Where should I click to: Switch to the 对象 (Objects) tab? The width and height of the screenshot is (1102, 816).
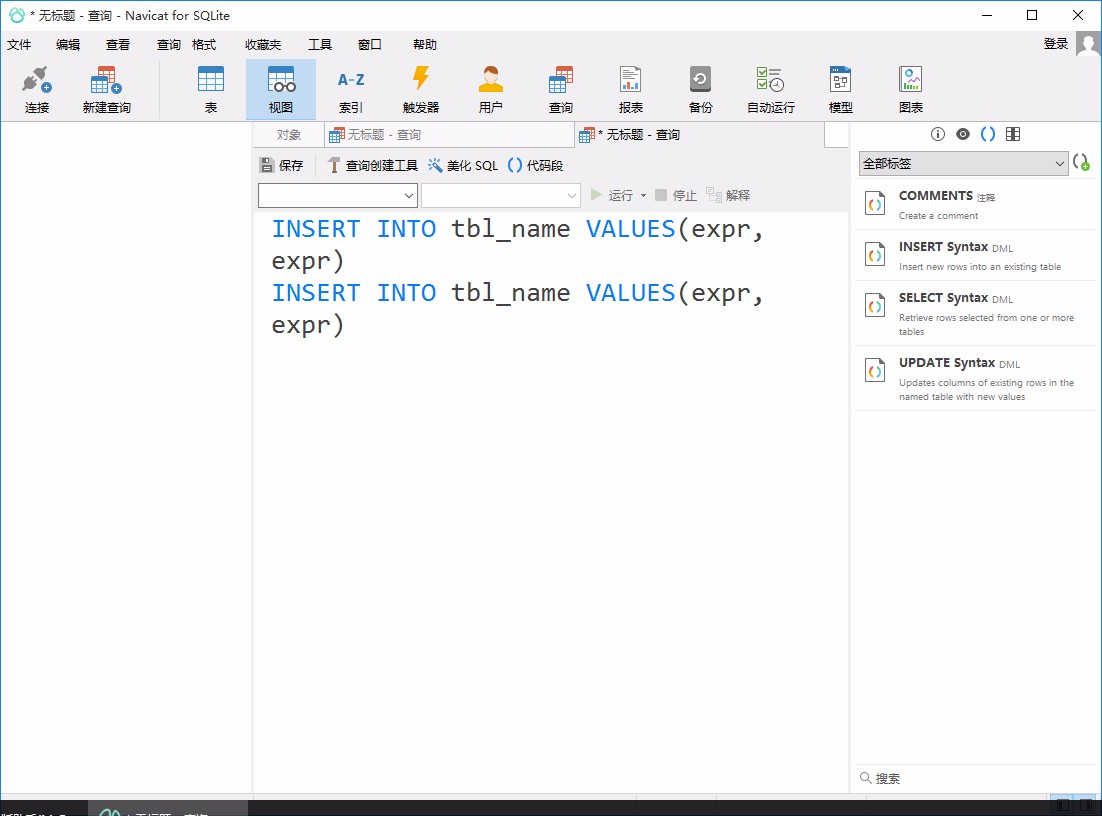287,133
